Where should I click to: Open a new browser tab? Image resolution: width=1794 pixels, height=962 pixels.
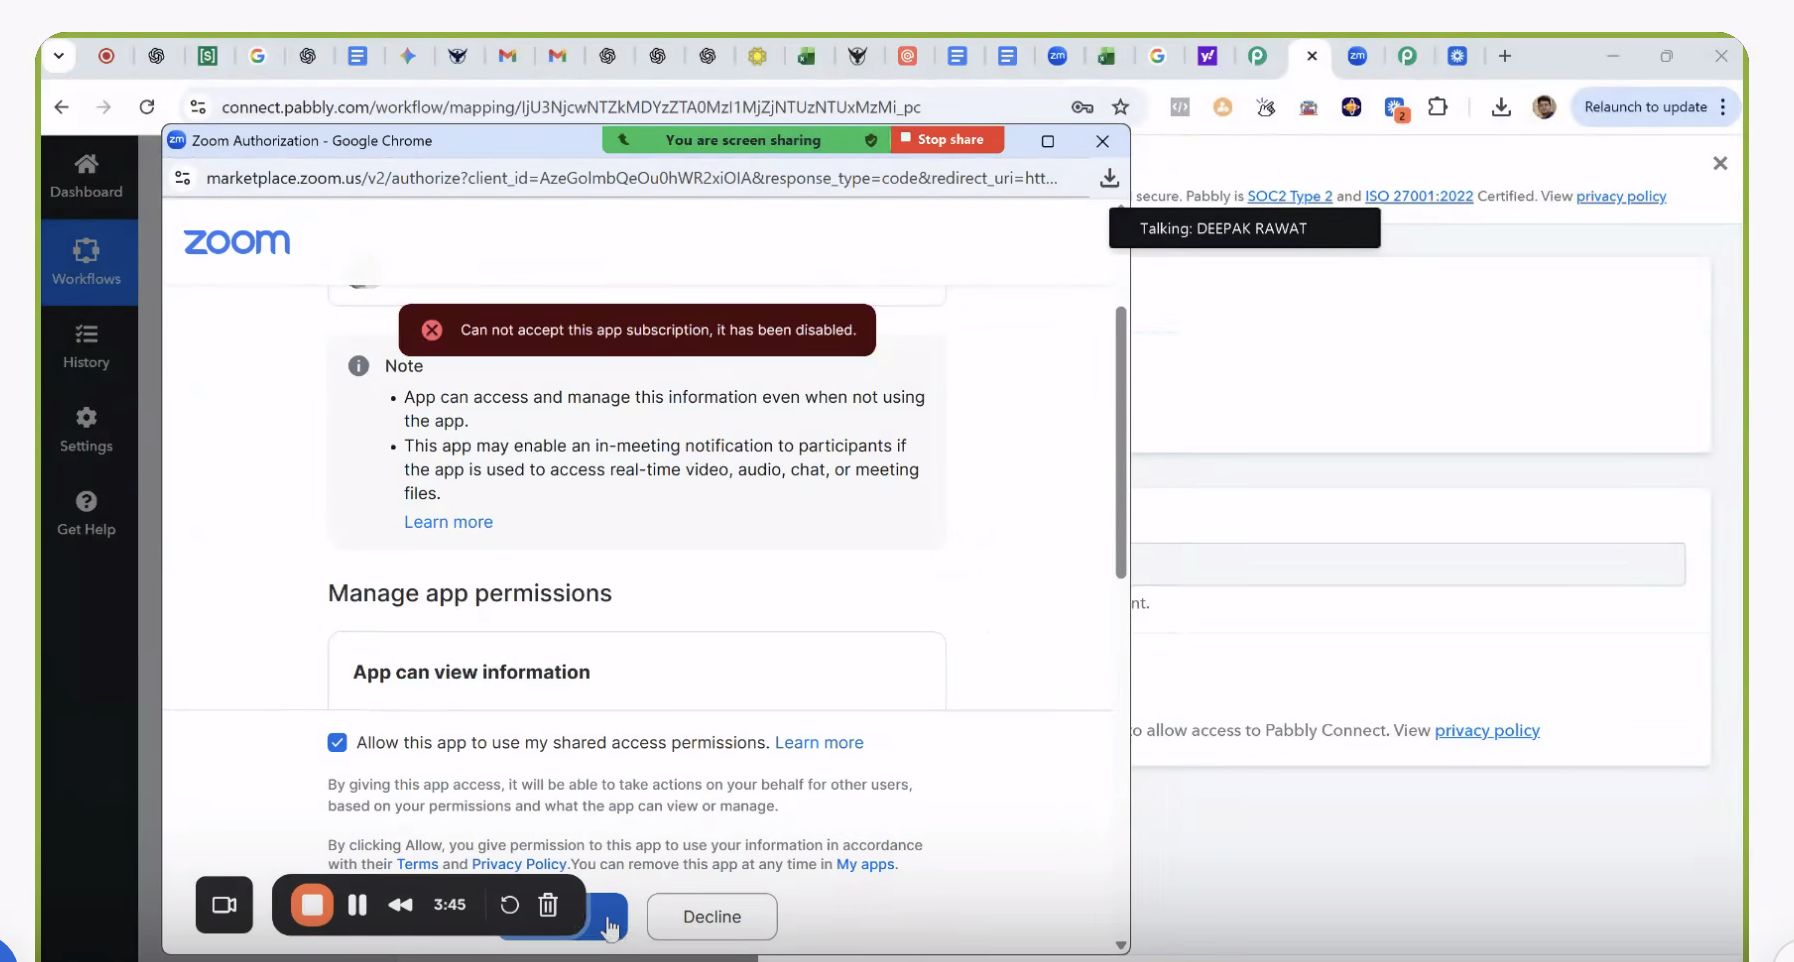click(x=1504, y=56)
